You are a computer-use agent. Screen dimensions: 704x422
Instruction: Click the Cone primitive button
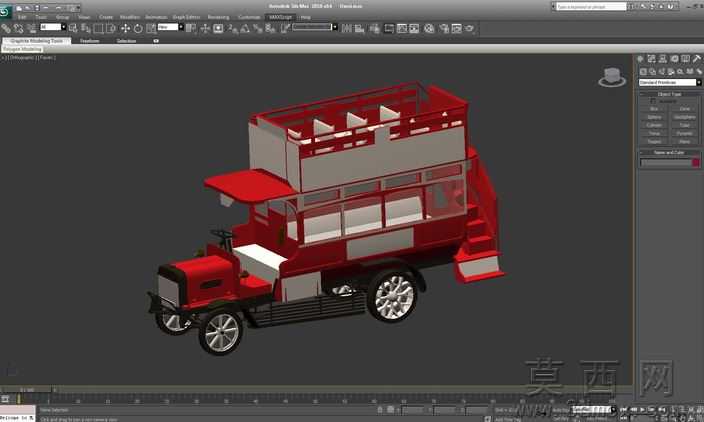pos(684,109)
